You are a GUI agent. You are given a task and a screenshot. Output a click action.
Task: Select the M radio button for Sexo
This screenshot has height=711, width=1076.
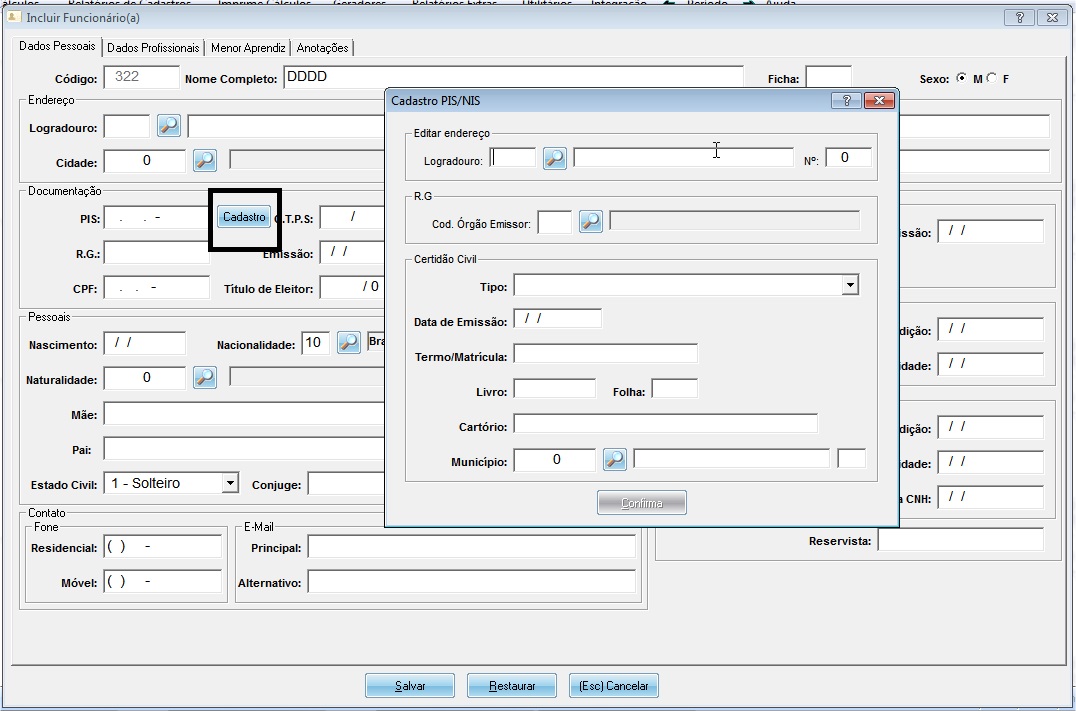click(x=962, y=78)
